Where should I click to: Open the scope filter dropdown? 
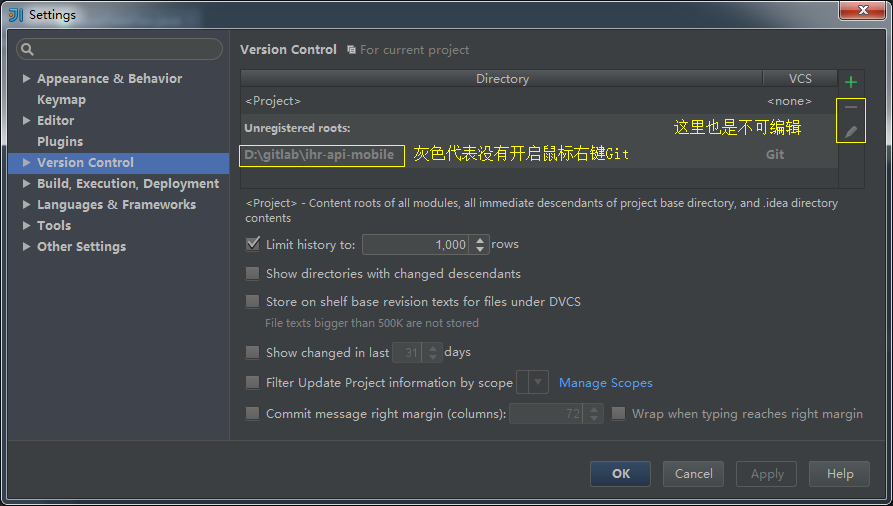532,382
